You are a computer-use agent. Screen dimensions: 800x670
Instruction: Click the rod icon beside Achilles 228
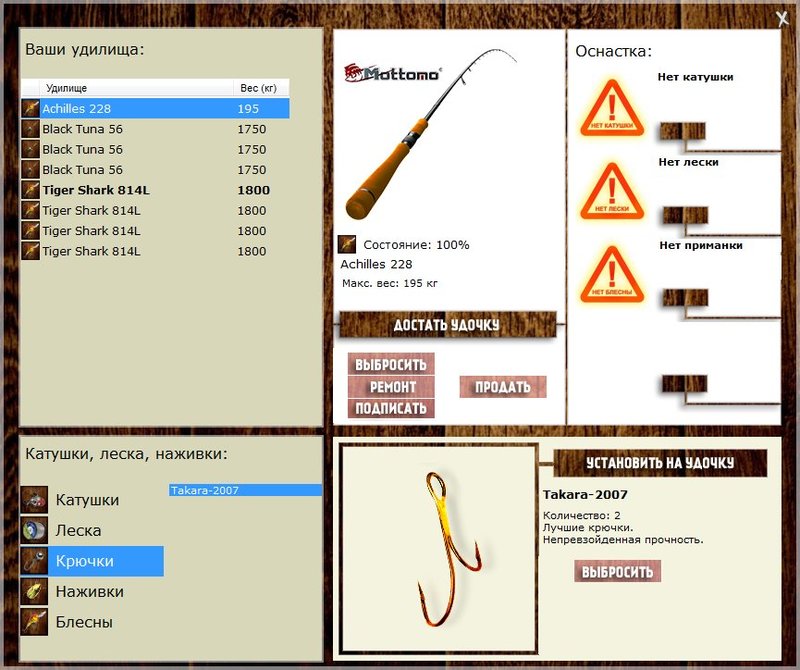31,108
